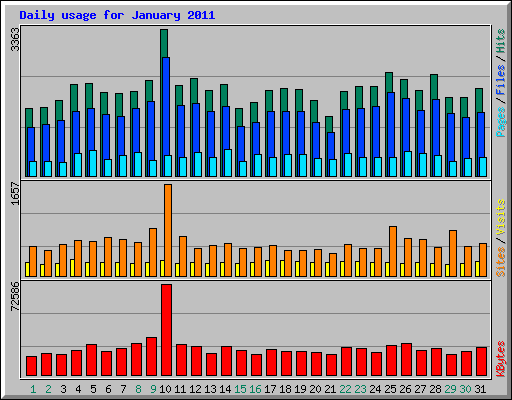Click the Files legend label

(501, 79)
